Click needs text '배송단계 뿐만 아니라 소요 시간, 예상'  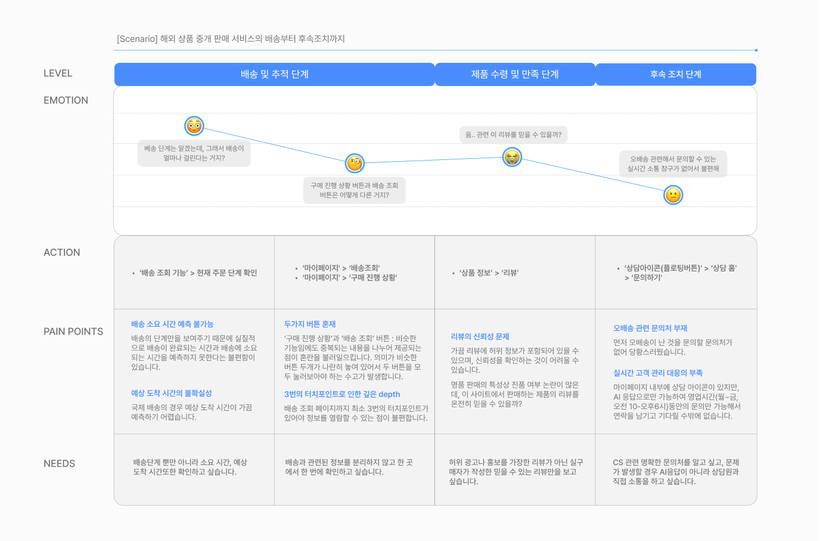tap(190, 467)
